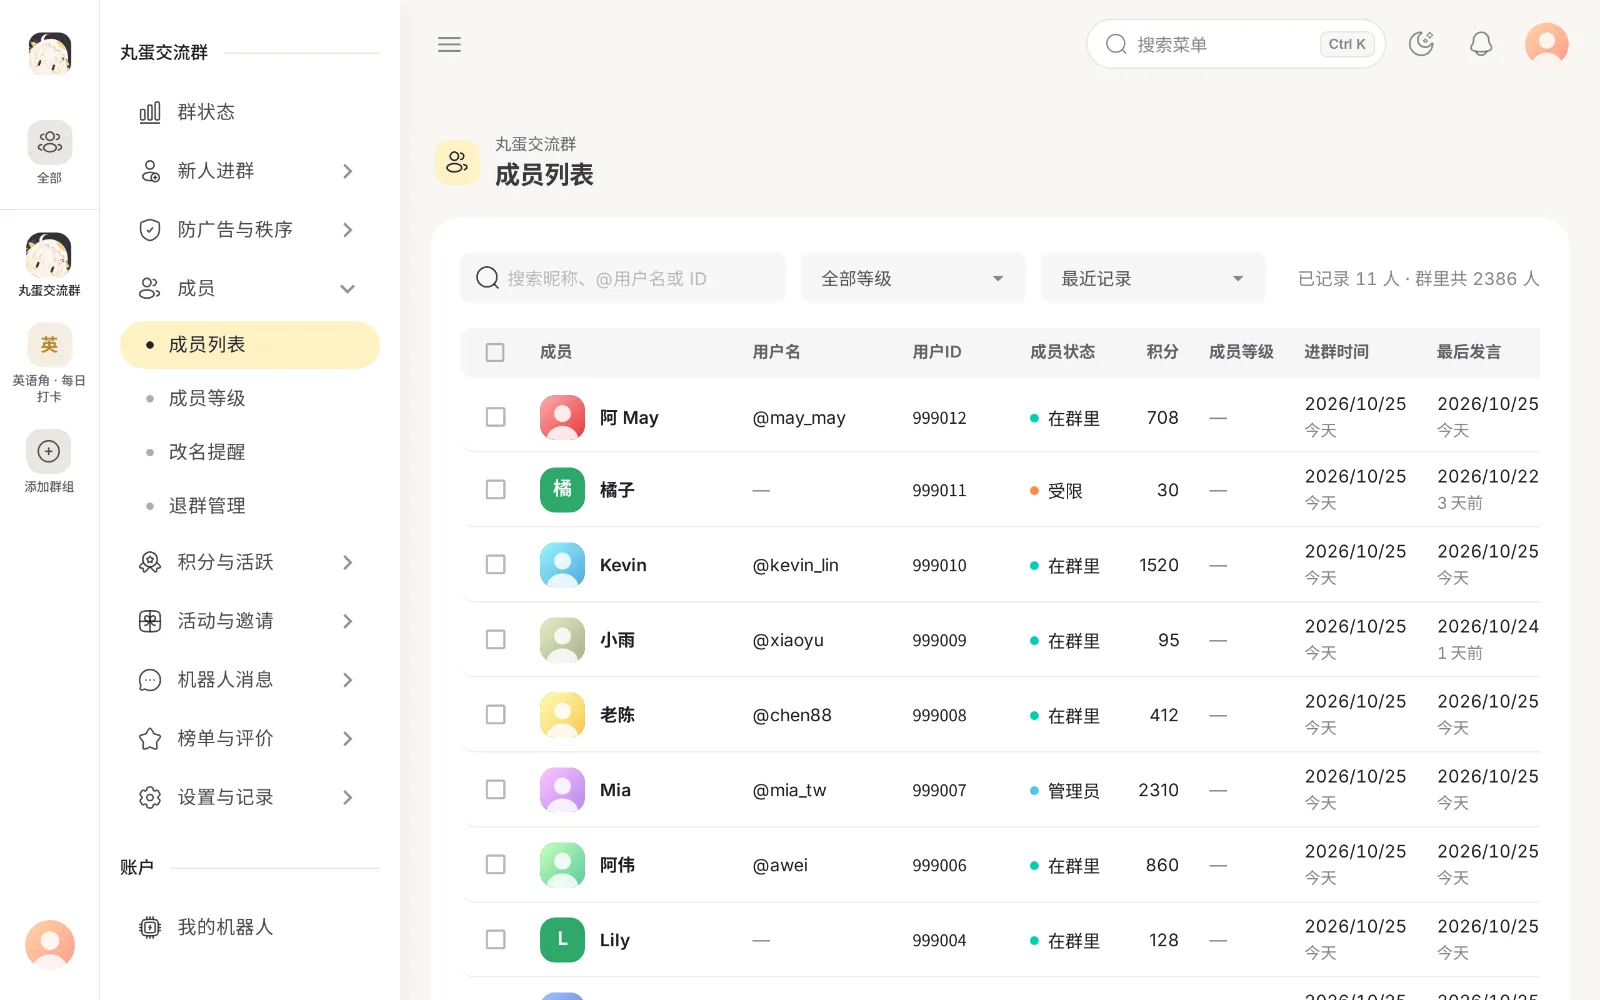The width and height of the screenshot is (1600, 1000).
Task: Open 改名提醒 menu item
Action: point(250,452)
